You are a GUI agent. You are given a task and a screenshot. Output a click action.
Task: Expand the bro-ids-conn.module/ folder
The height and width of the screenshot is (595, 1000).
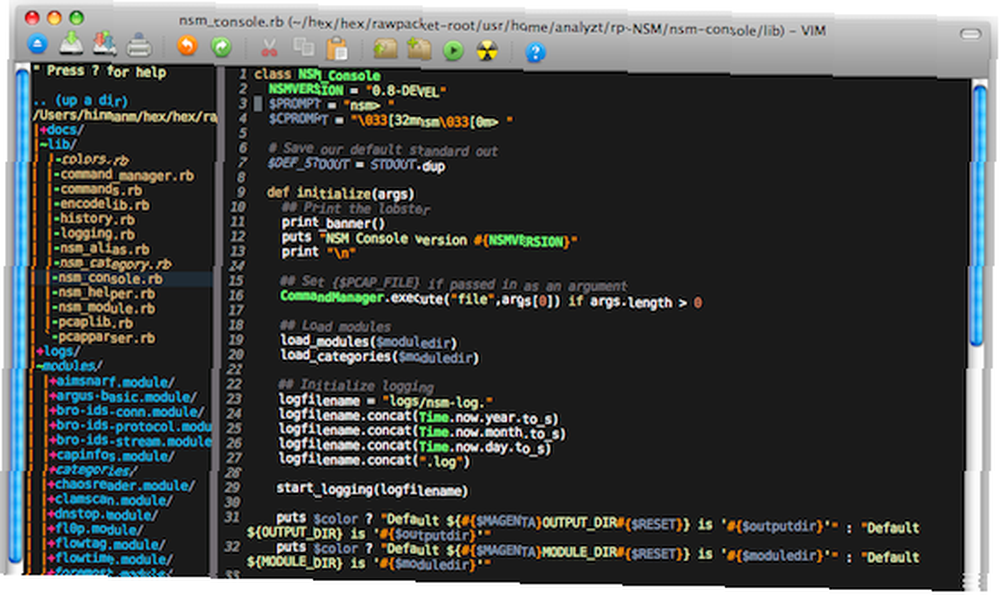click(126, 411)
